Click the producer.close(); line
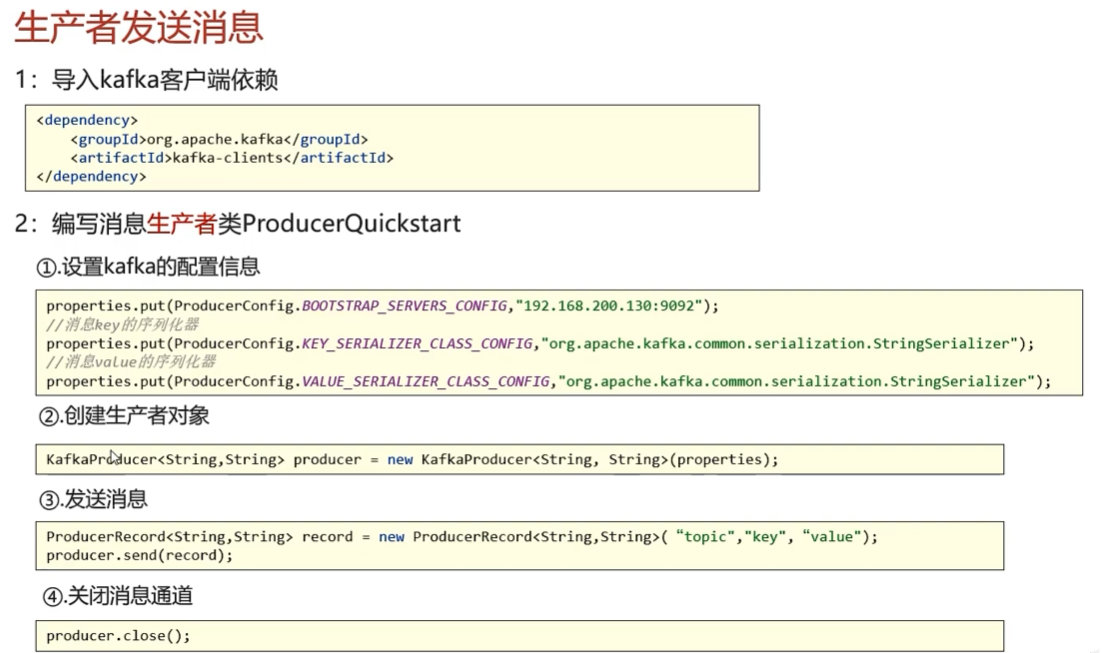The height and width of the screenshot is (653, 1102). (118, 636)
